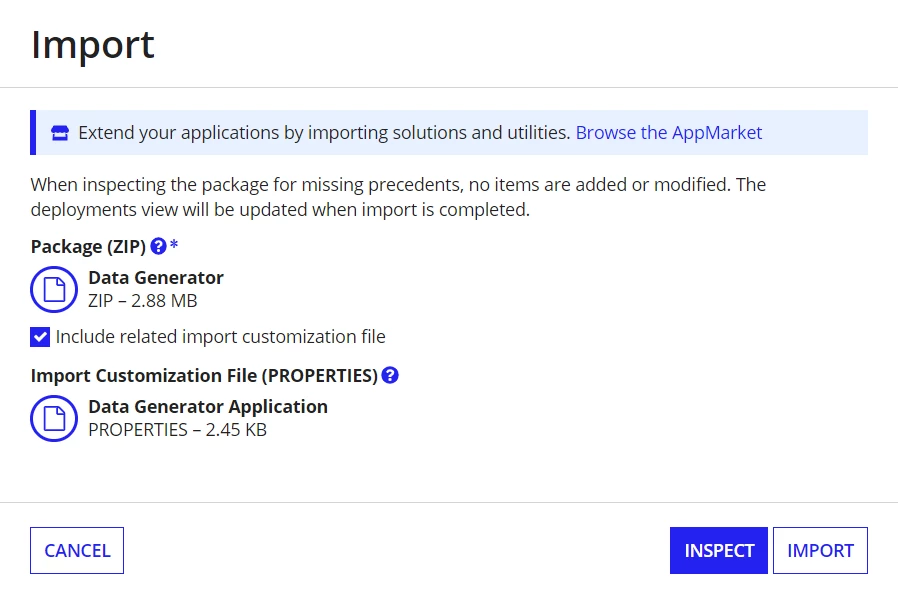Screen dimensions: 898x598
Task: Click the AppMarket storefront icon in banner
Action: click(60, 133)
